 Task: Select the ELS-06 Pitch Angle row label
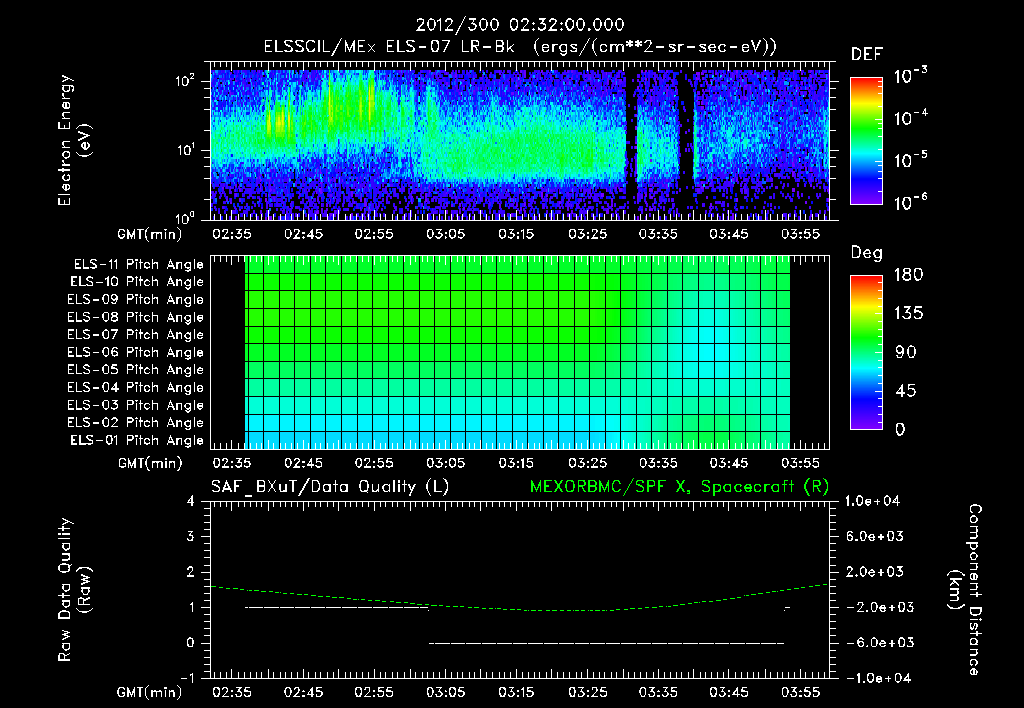pos(135,352)
